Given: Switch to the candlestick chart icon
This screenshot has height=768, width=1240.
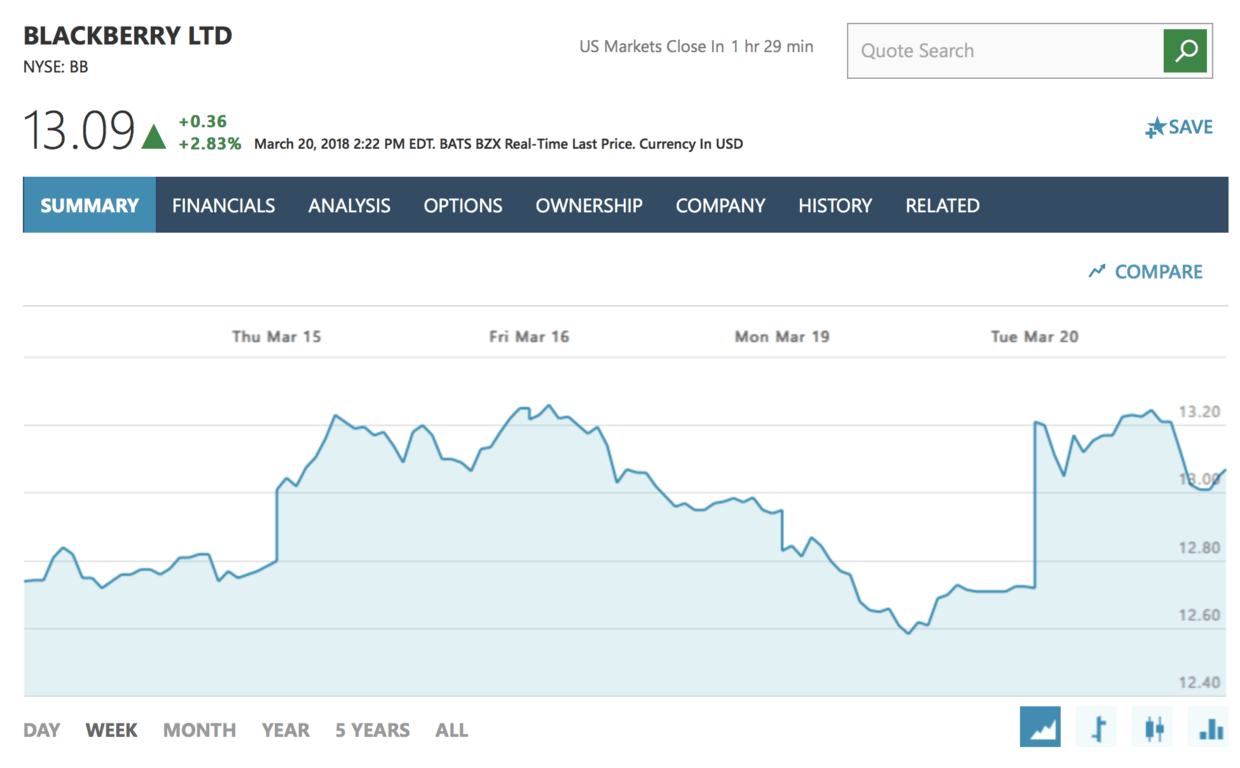Looking at the screenshot, I should 1153,727.
